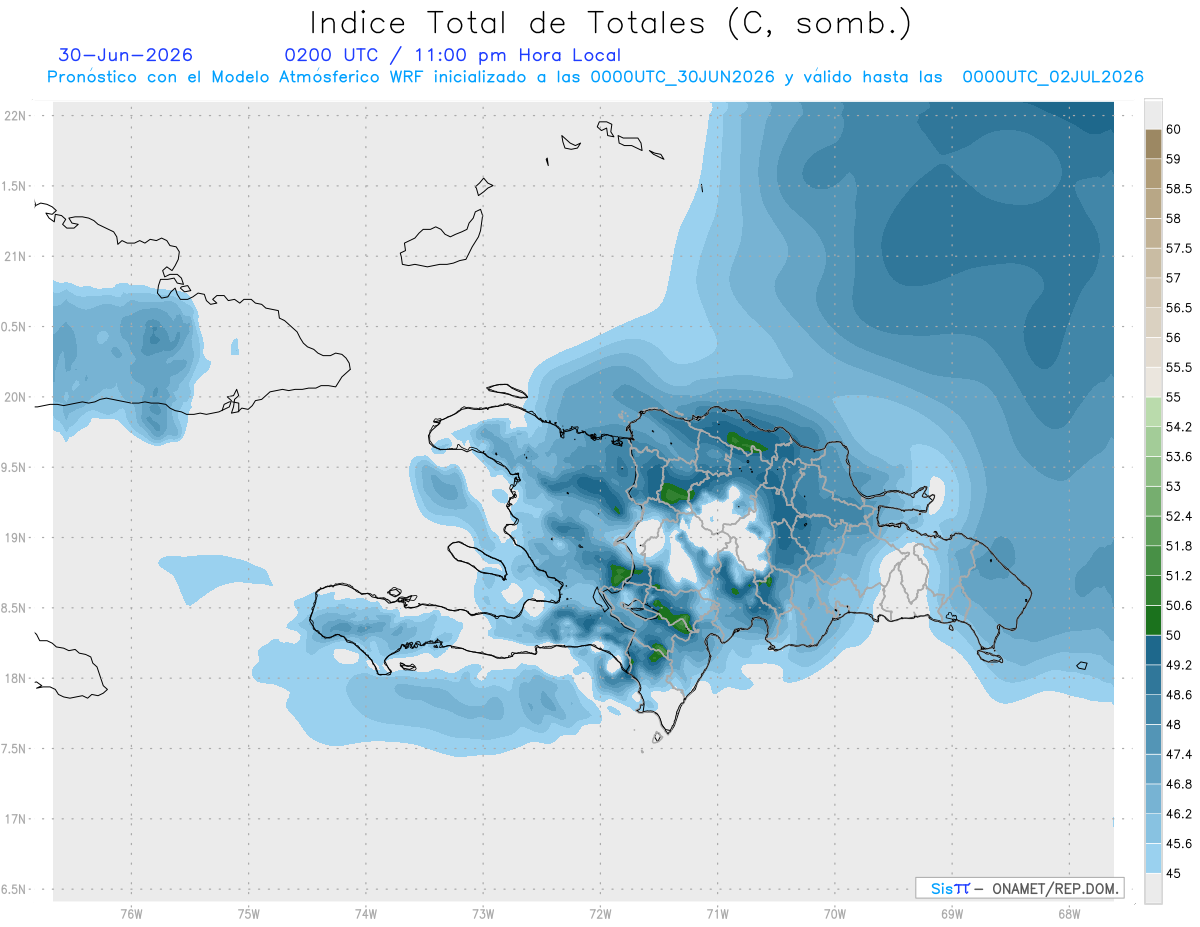Viewport: 1200px width, 927px height.
Task: Click the title 'Indice Total de Totales (C, somb.)'
Action: (611, 22)
